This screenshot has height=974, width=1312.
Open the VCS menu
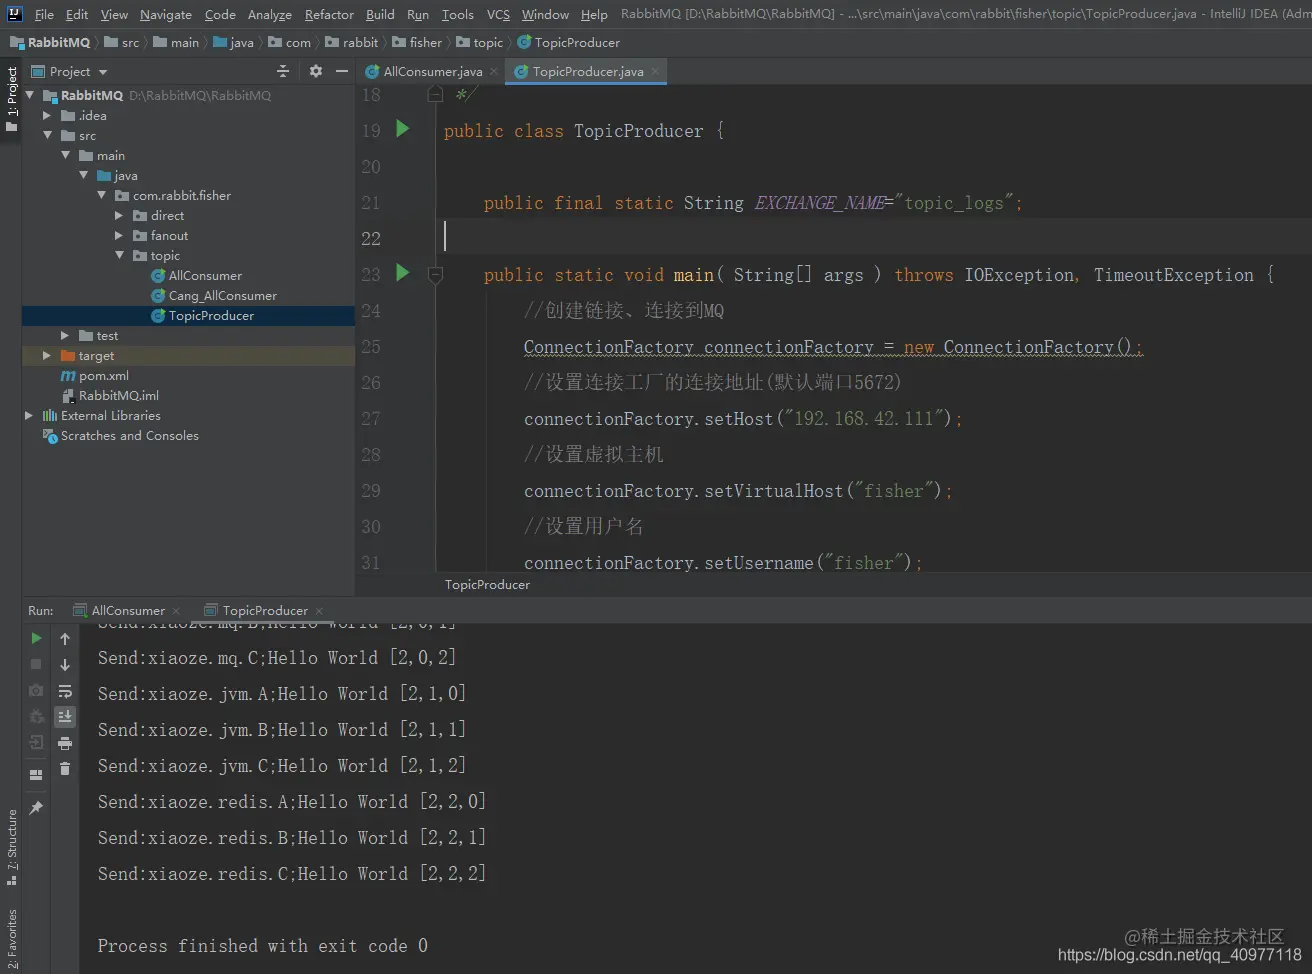498,14
